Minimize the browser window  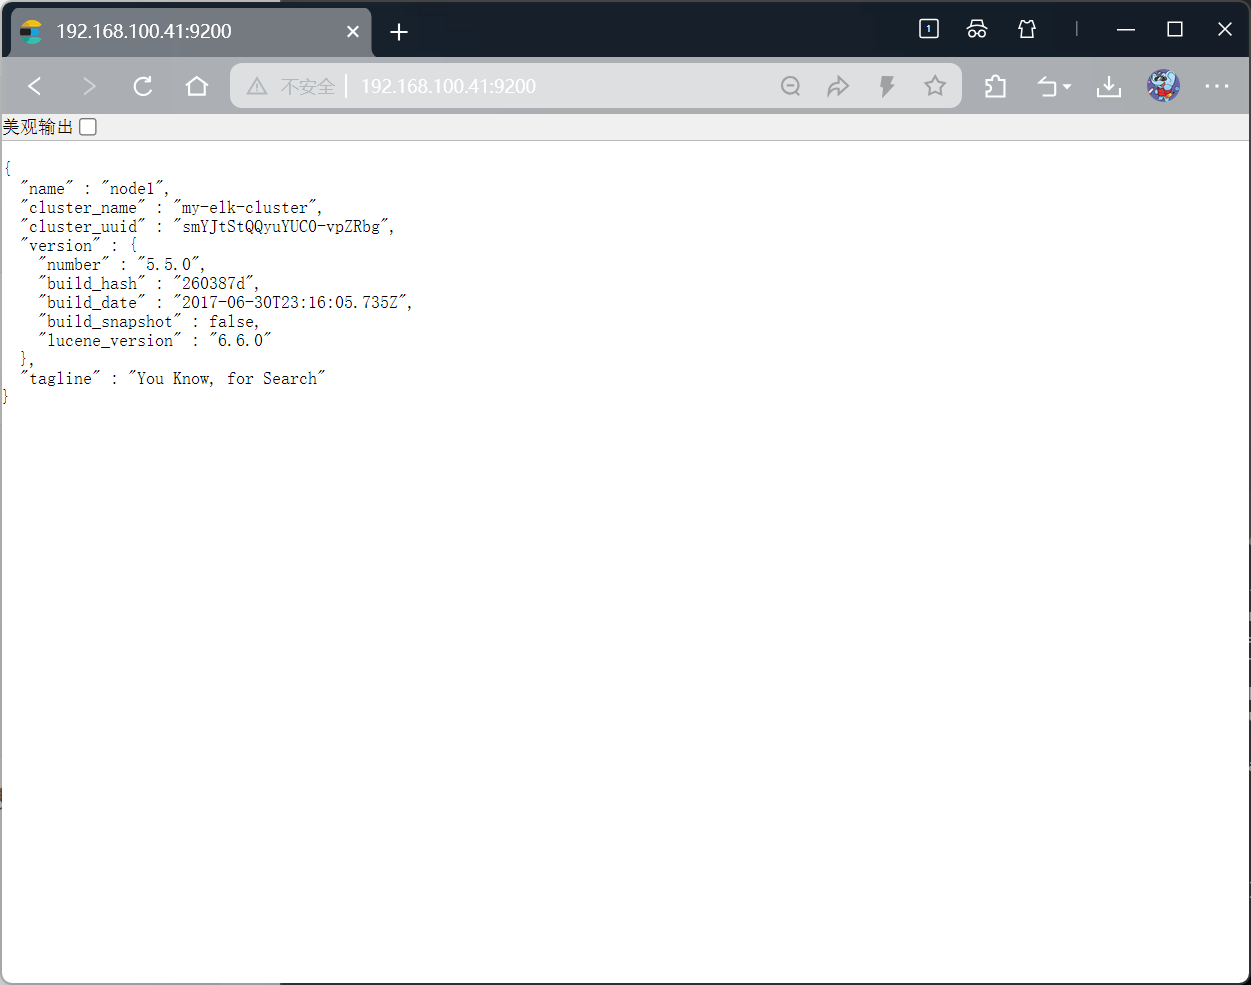pyautogui.click(x=1126, y=30)
